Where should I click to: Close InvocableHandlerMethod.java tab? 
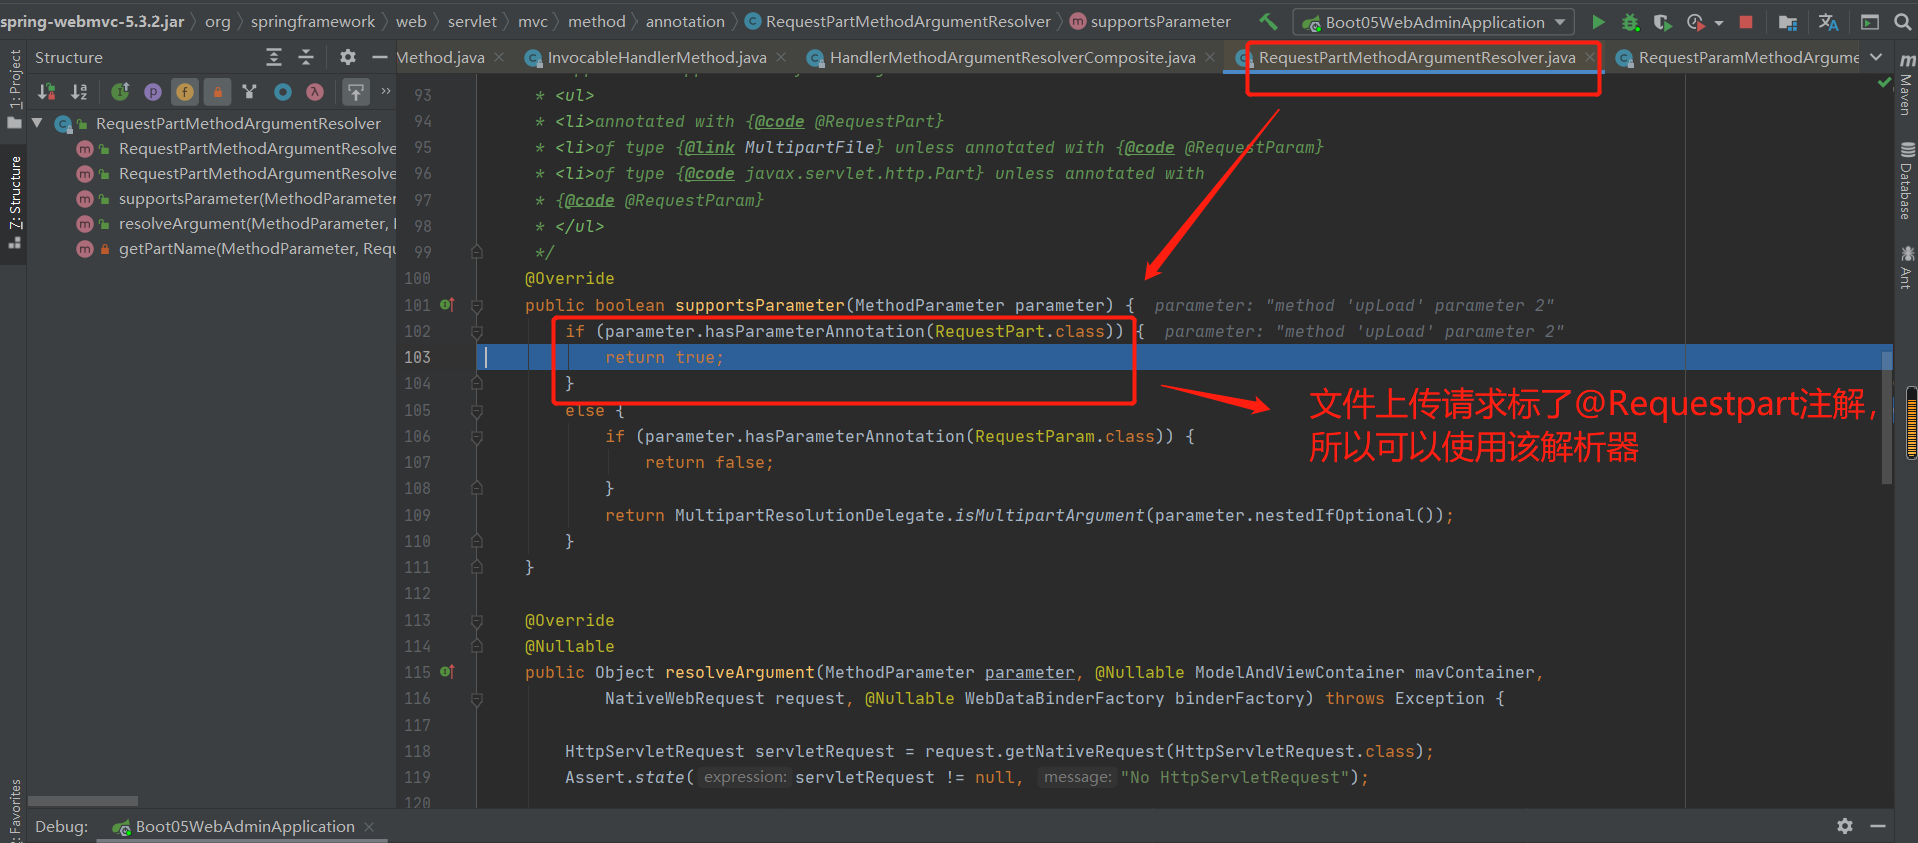pos(782,57)
